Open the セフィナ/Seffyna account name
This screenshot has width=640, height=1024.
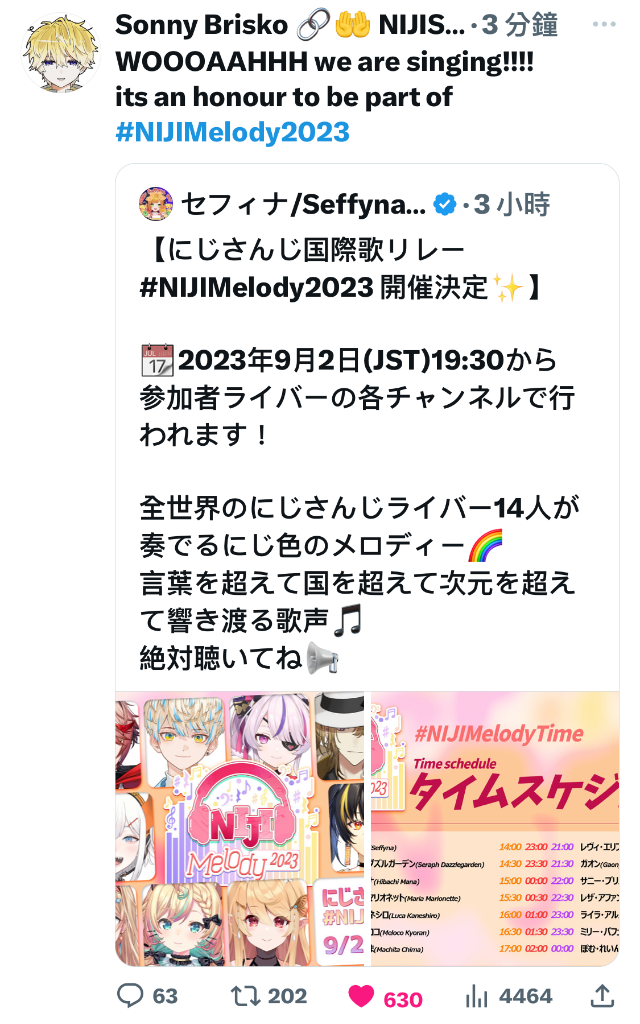tap(303, 204)
